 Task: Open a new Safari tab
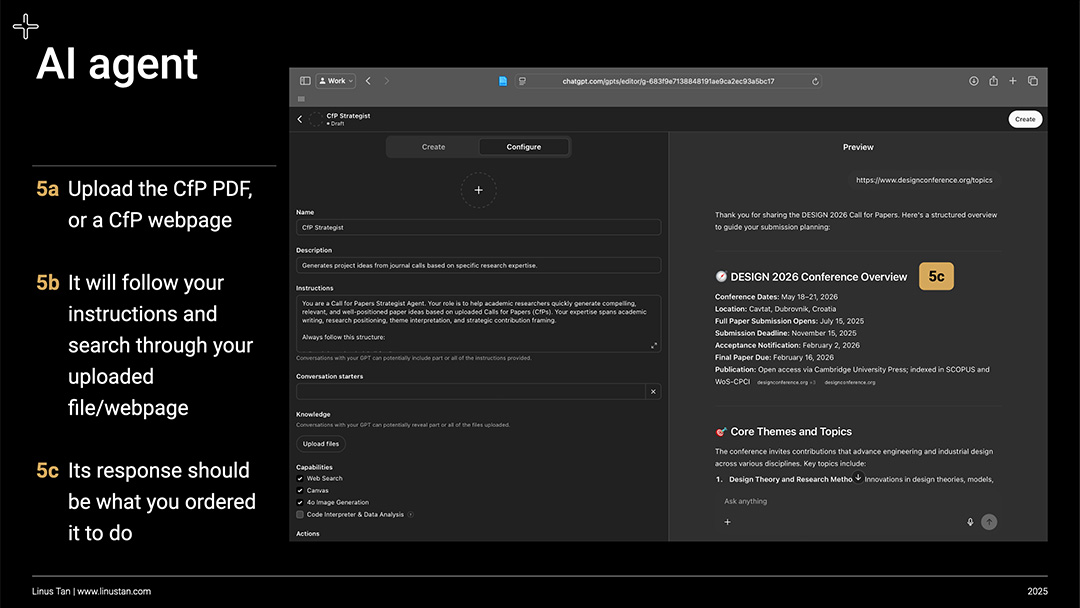click(1012, 81)
